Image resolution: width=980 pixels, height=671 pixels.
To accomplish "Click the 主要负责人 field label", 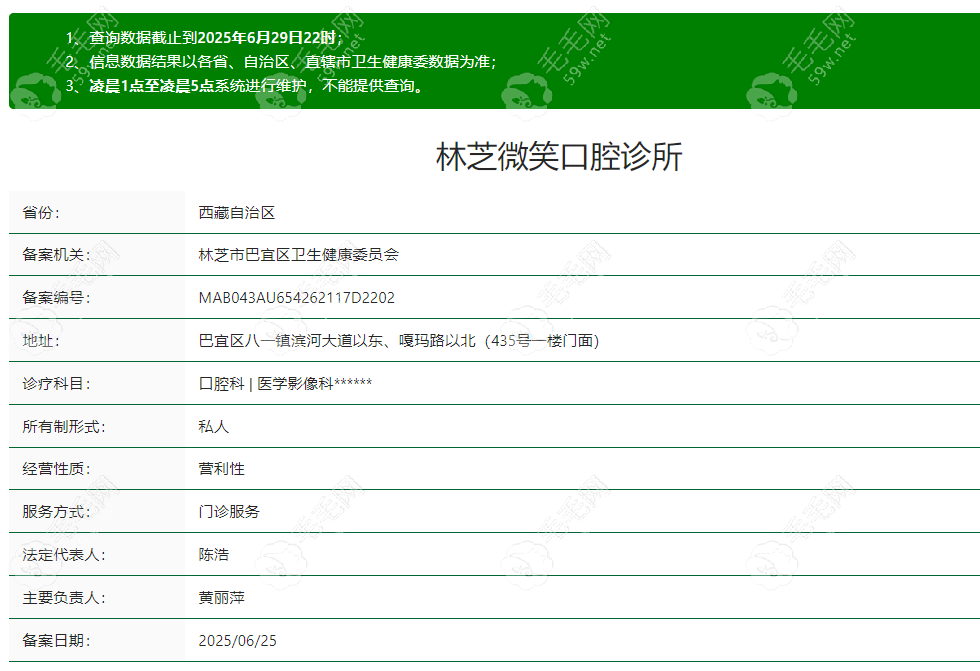I will pos(64,597).
